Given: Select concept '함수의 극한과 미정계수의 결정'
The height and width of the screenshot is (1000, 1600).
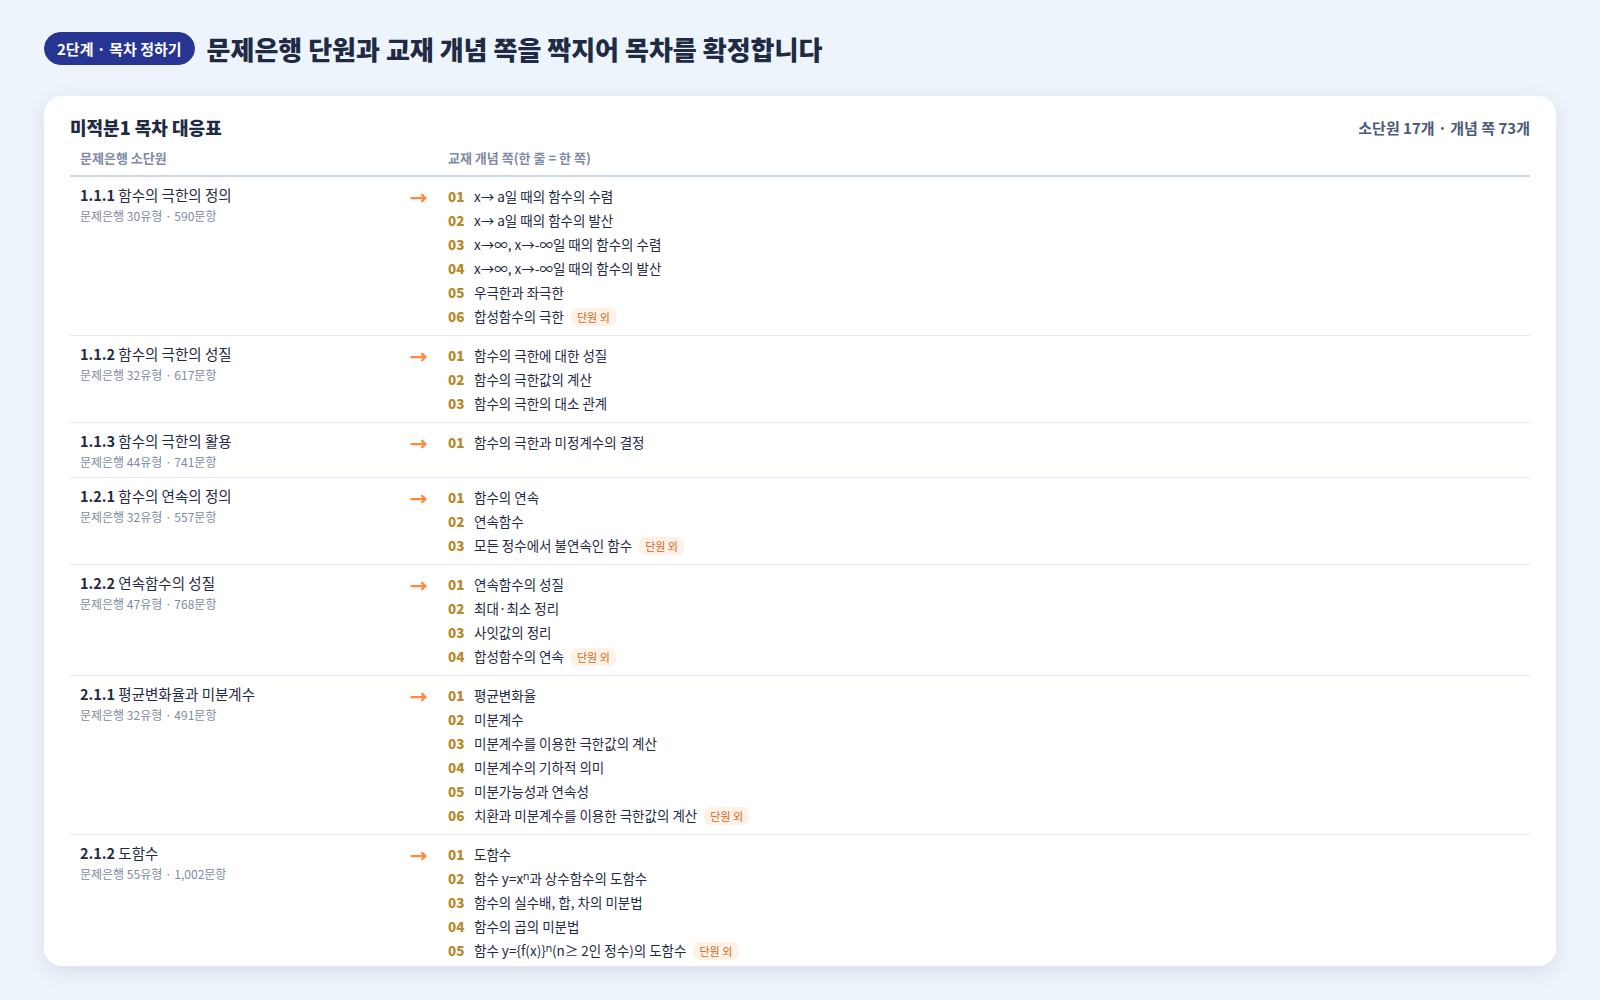Looking at the screenshot, I should [559, 443].
